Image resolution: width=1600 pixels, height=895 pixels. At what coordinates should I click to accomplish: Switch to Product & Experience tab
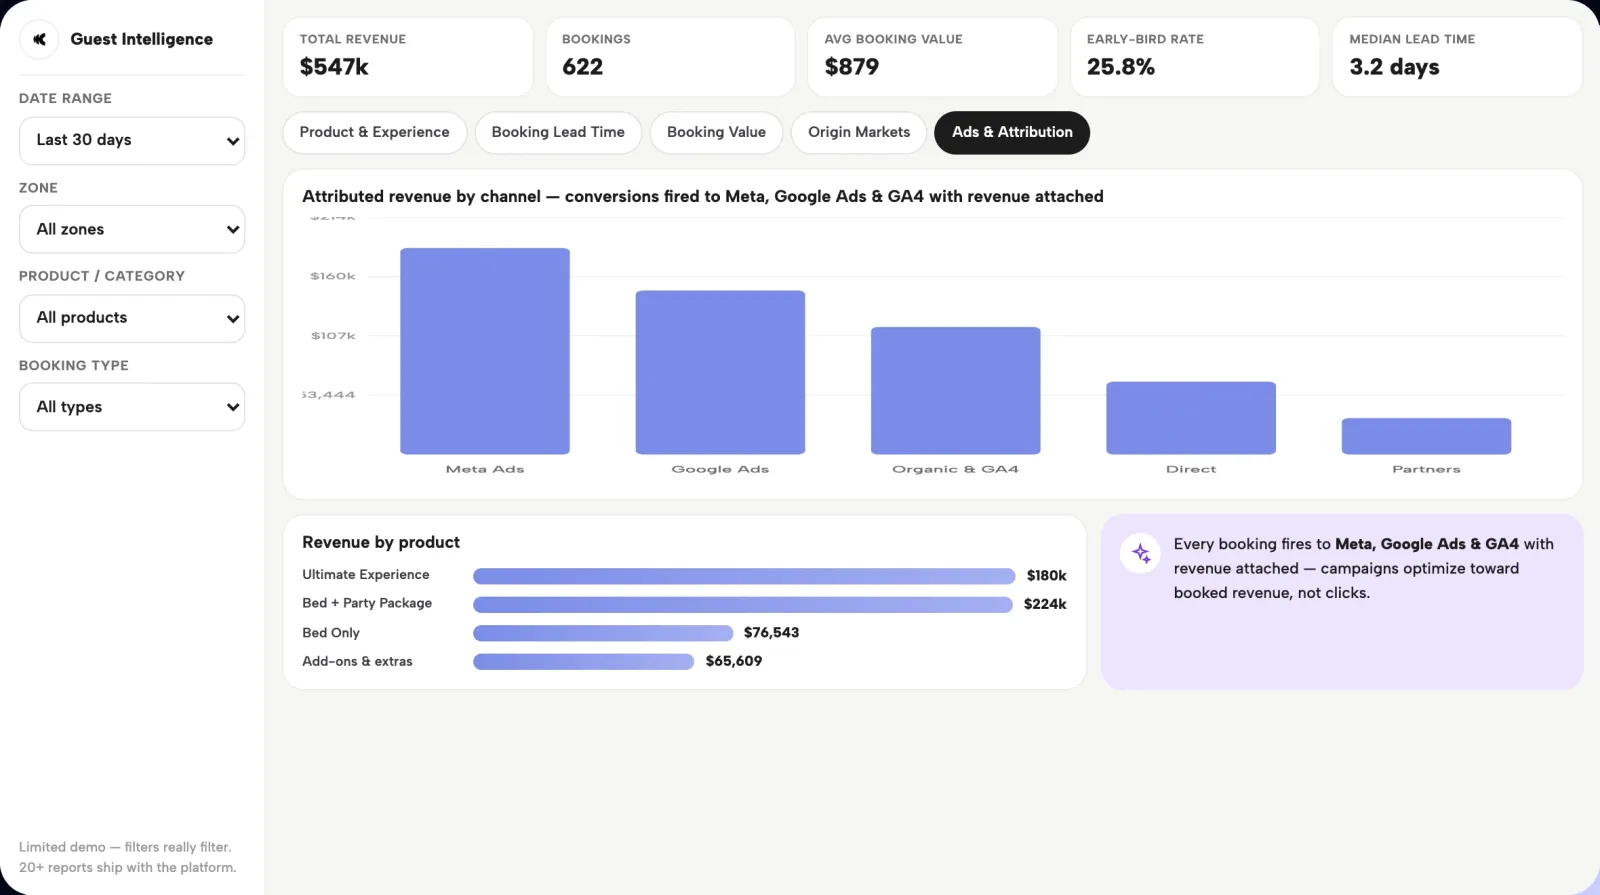pyautogui.click(x=375, y=133)
